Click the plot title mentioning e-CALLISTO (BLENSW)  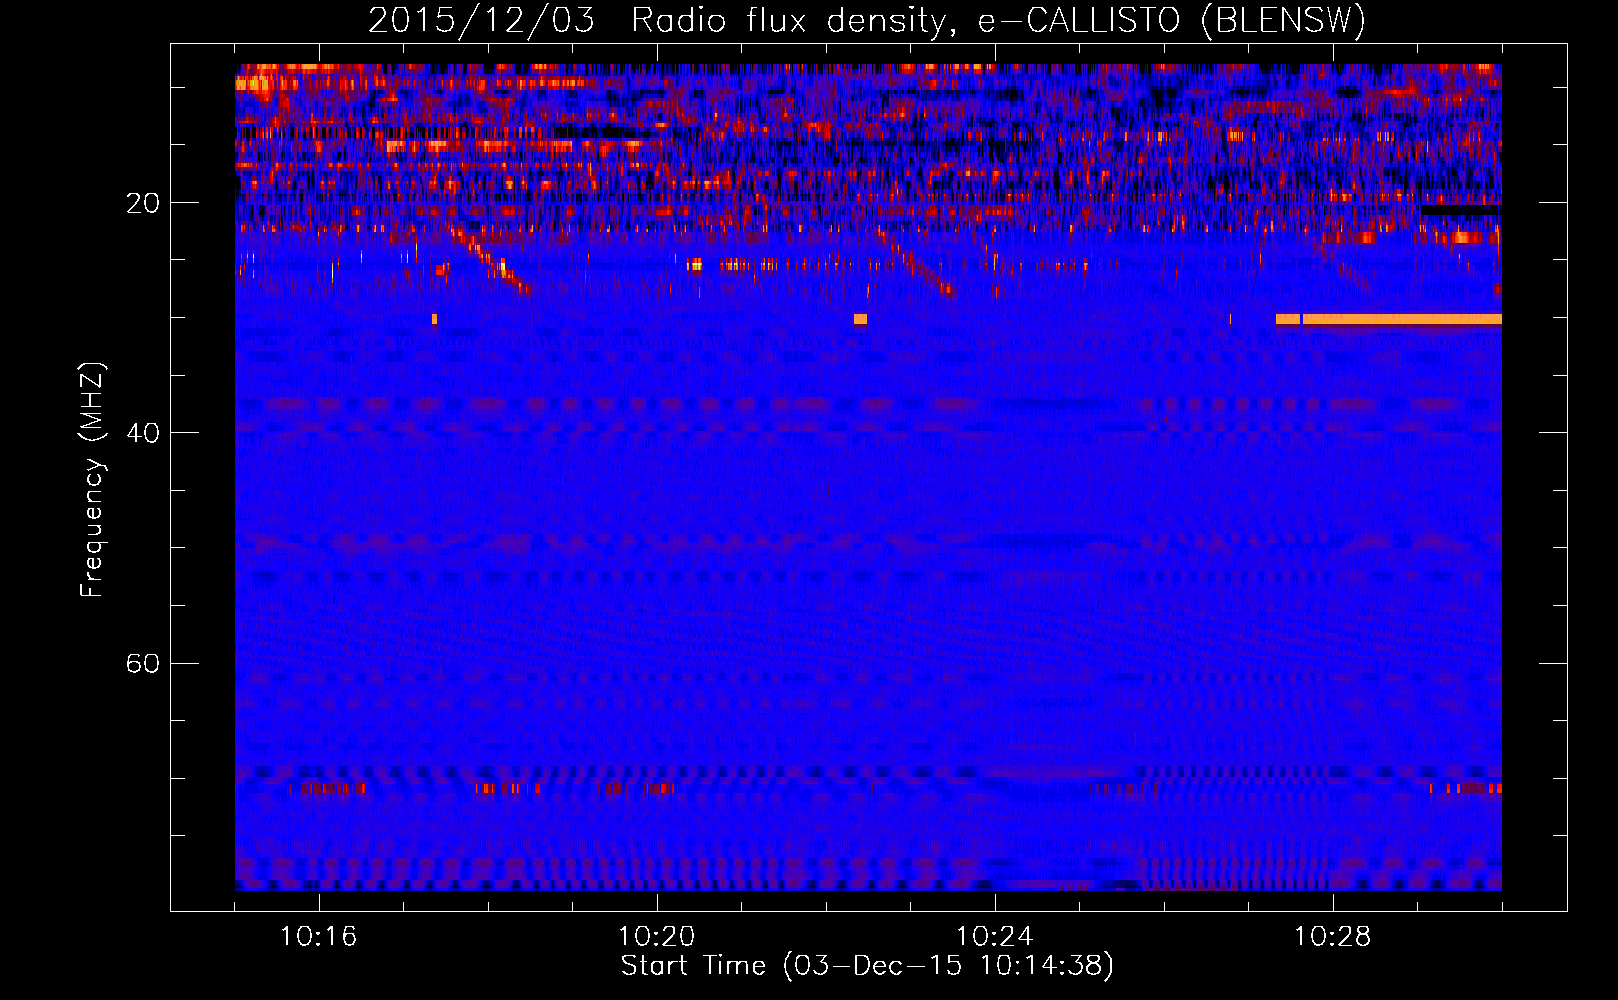(x=867, y=20)
